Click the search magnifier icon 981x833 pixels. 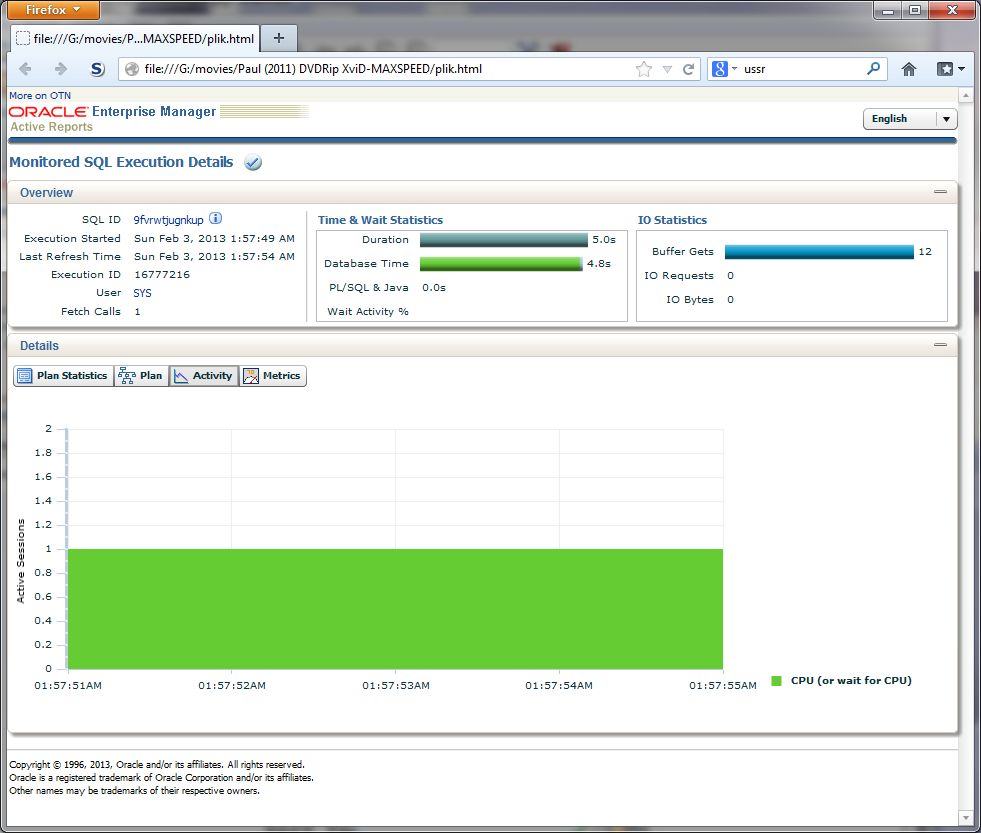point(873,68)
